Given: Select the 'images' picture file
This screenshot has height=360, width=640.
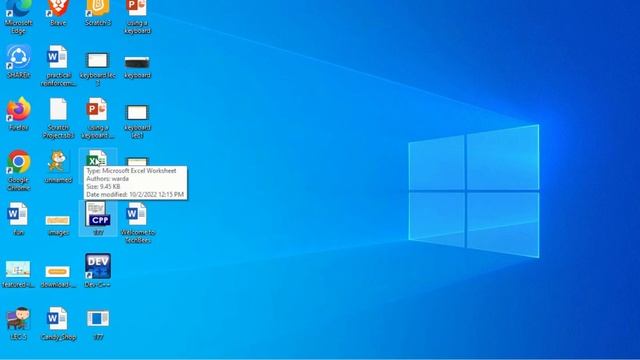Looking at the screenshot, I should point(58,220).
